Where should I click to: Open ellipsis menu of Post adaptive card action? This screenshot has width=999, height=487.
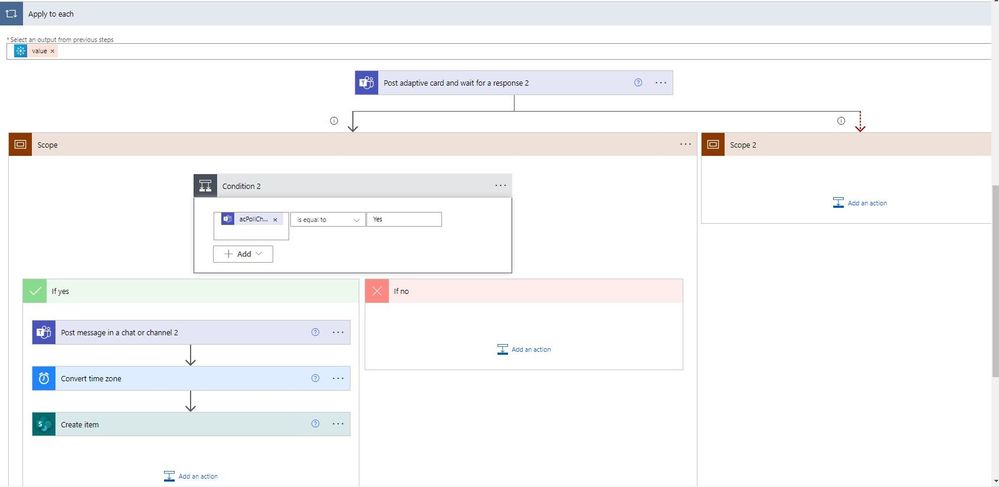point(661,83)
